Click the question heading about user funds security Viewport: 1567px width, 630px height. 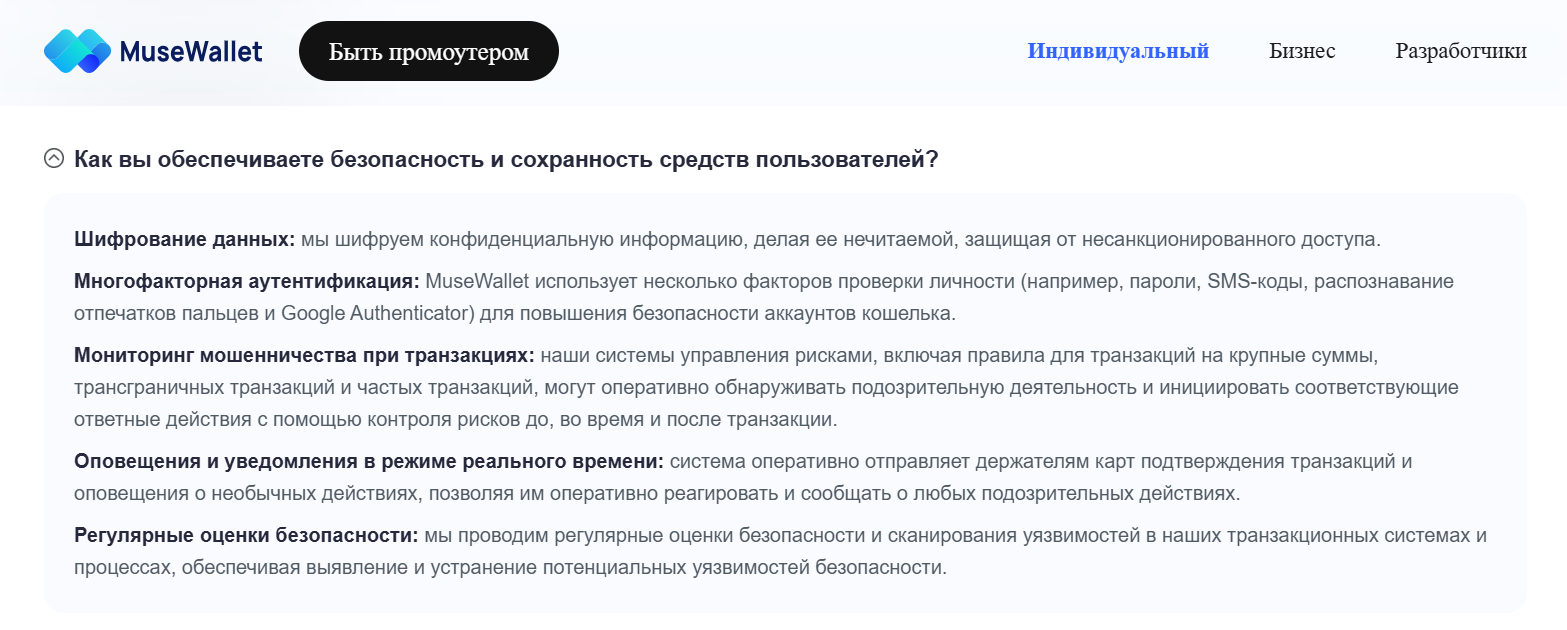click(x=505, y=159)
